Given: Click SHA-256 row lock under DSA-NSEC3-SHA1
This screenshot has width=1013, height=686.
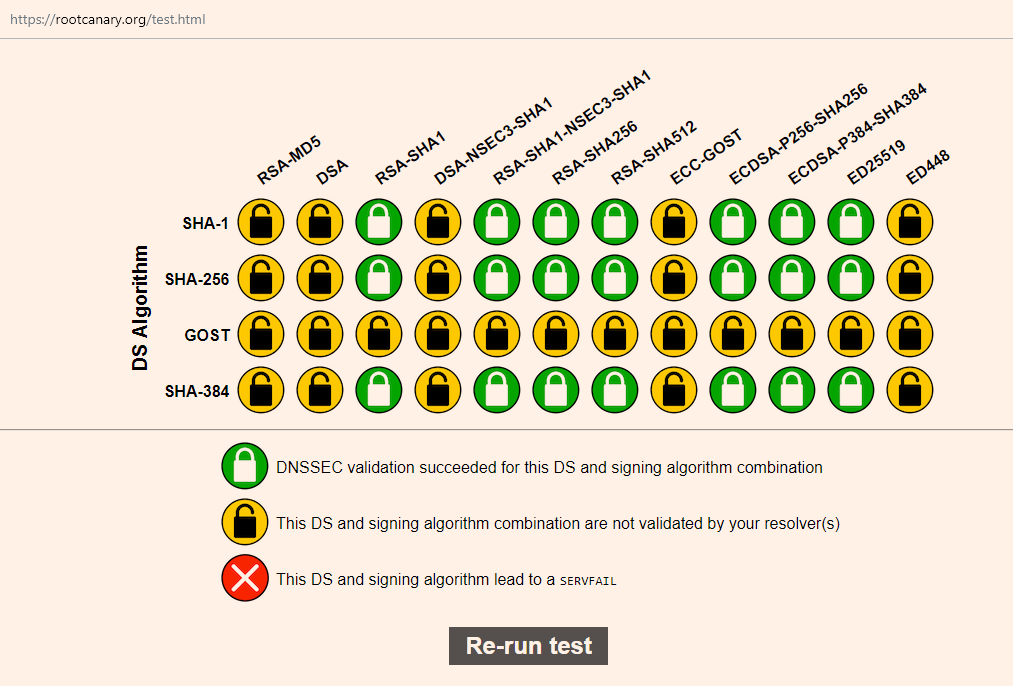Looking at the screenshot, I should pyautogui.click(x=438, y=278).
